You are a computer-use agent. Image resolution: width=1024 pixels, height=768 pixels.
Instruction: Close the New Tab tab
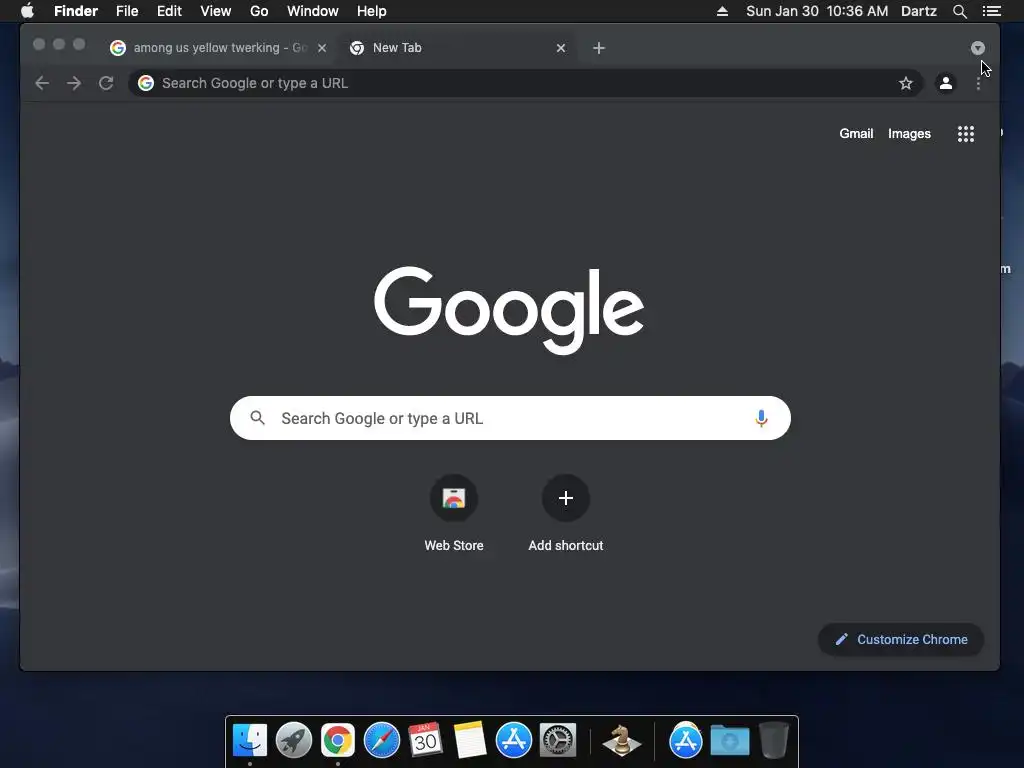tap(560, 48)
